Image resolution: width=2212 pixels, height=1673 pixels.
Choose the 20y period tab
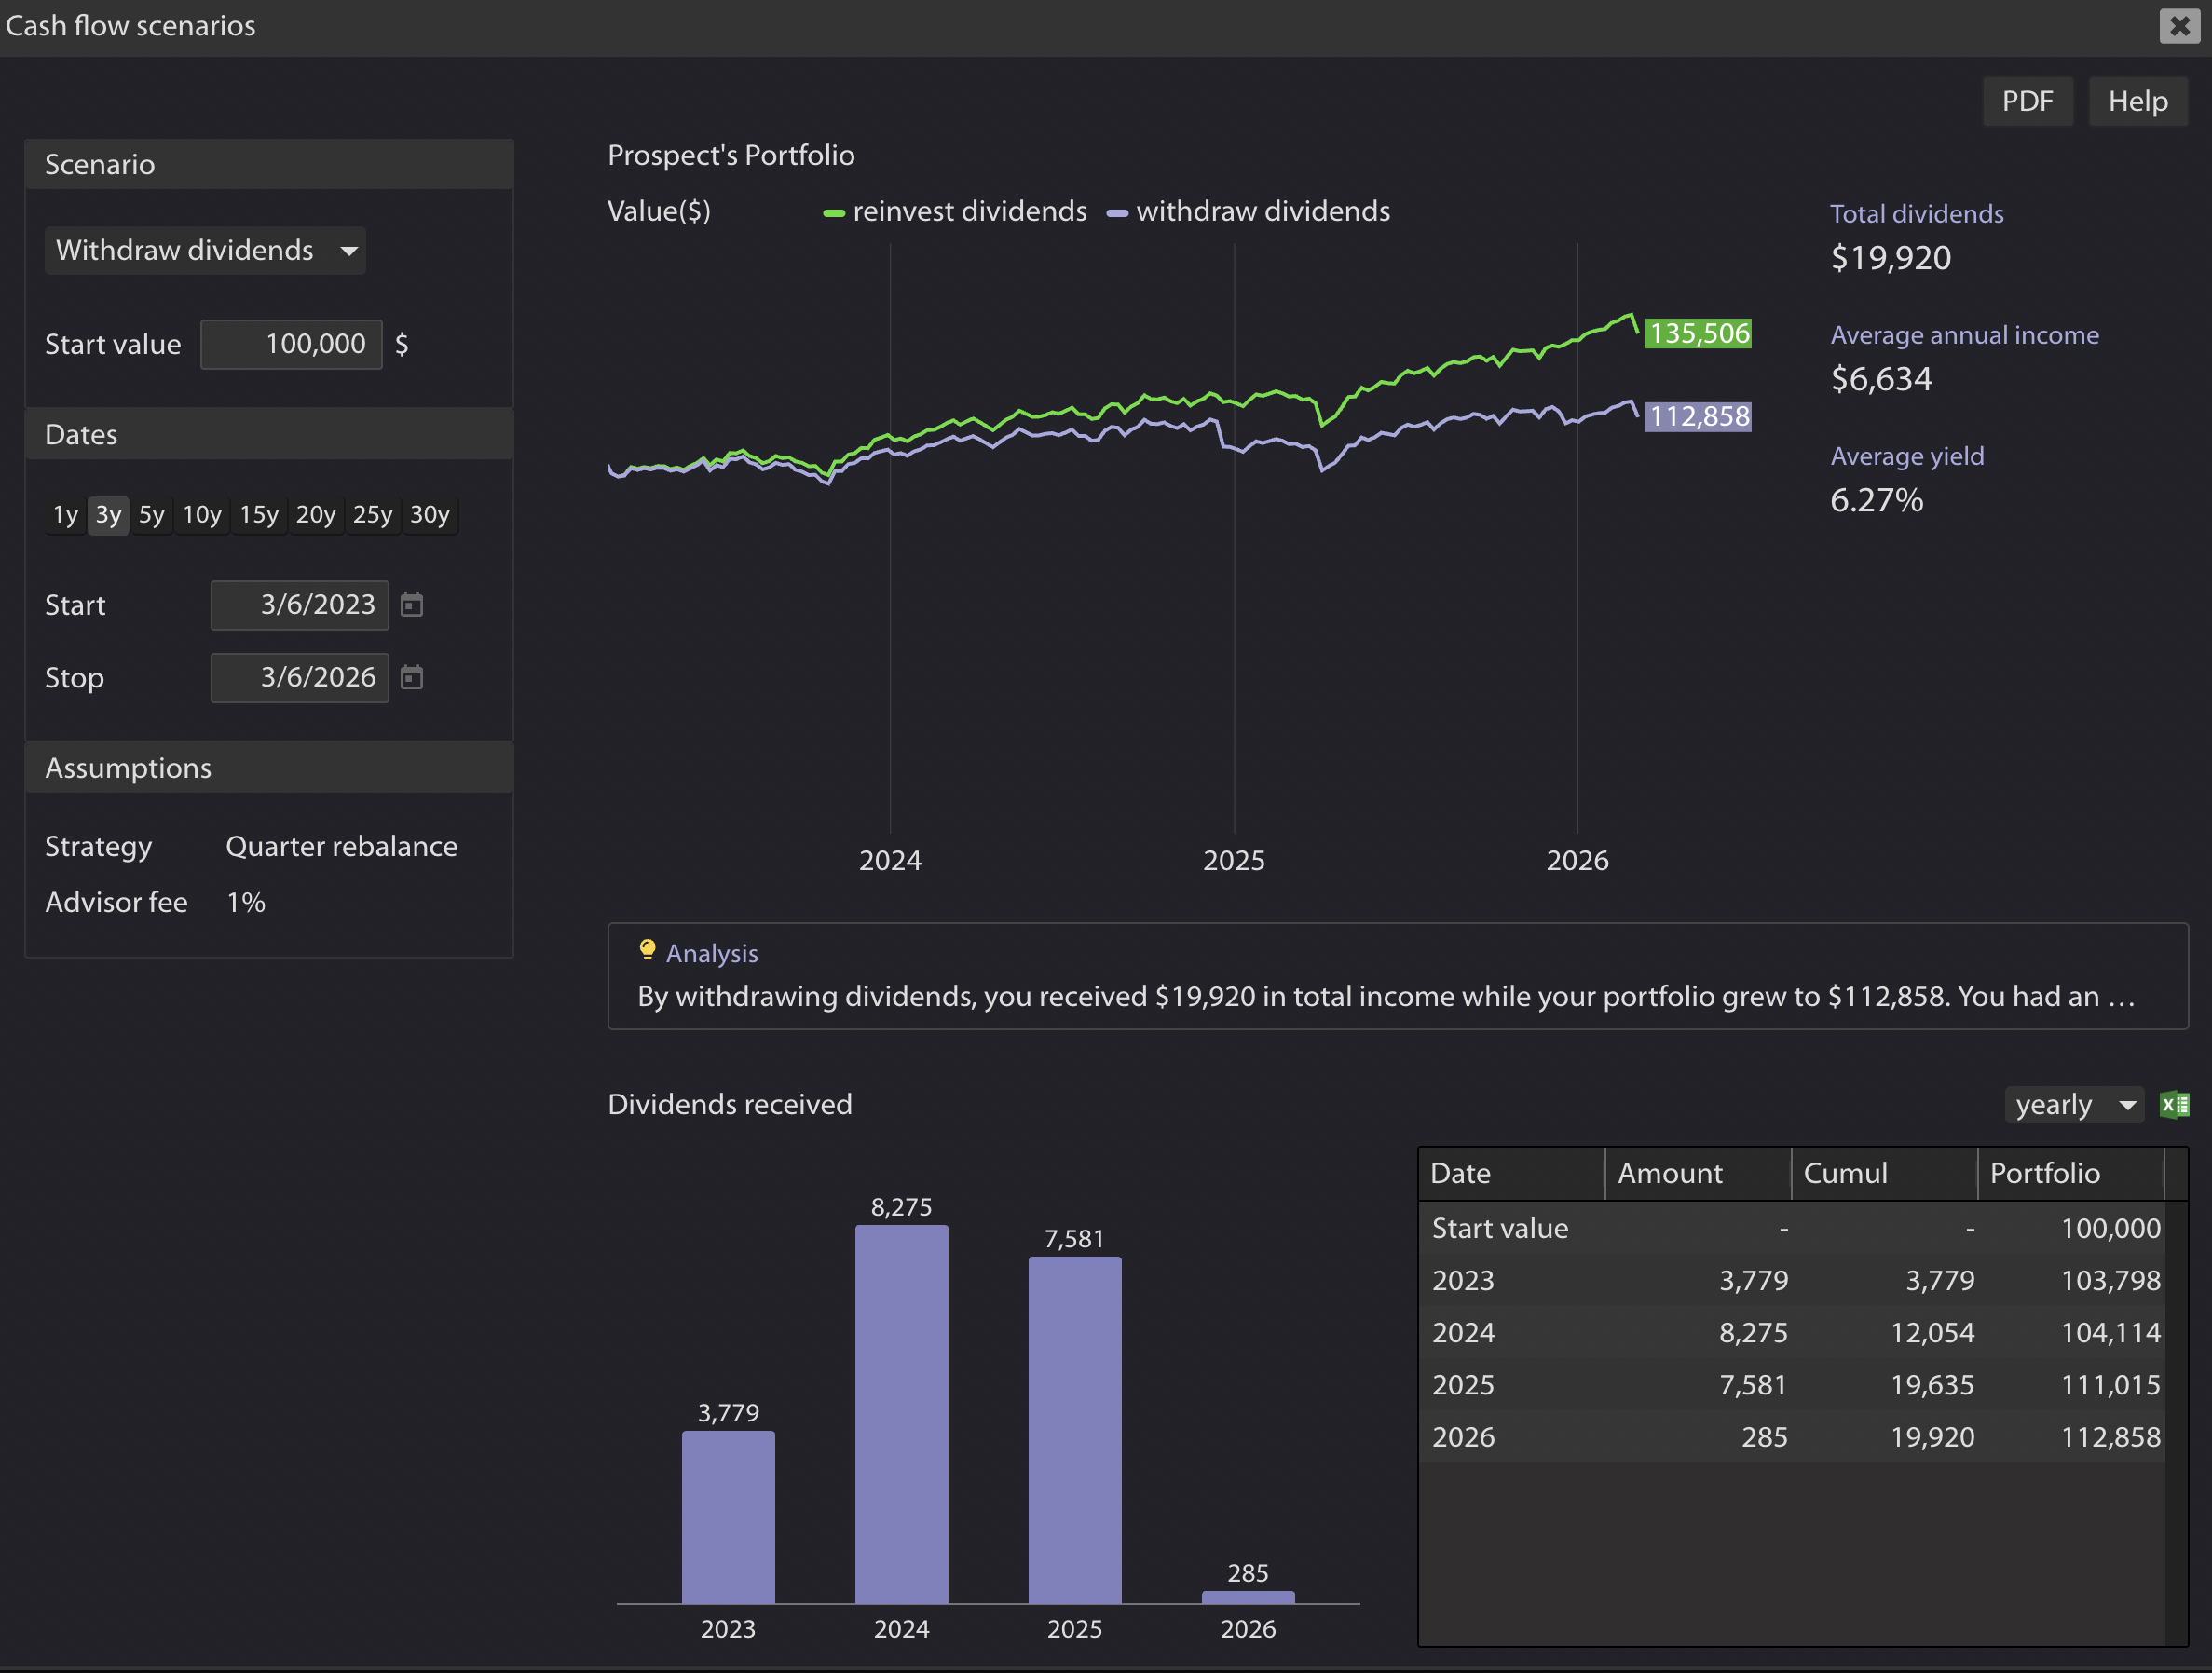coord(316,515)
